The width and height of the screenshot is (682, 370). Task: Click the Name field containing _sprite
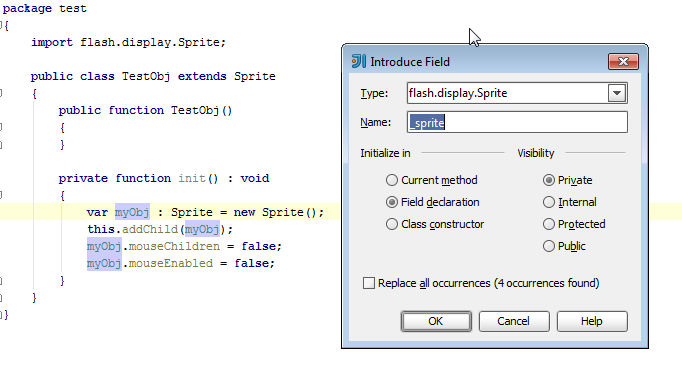point(517,122)
